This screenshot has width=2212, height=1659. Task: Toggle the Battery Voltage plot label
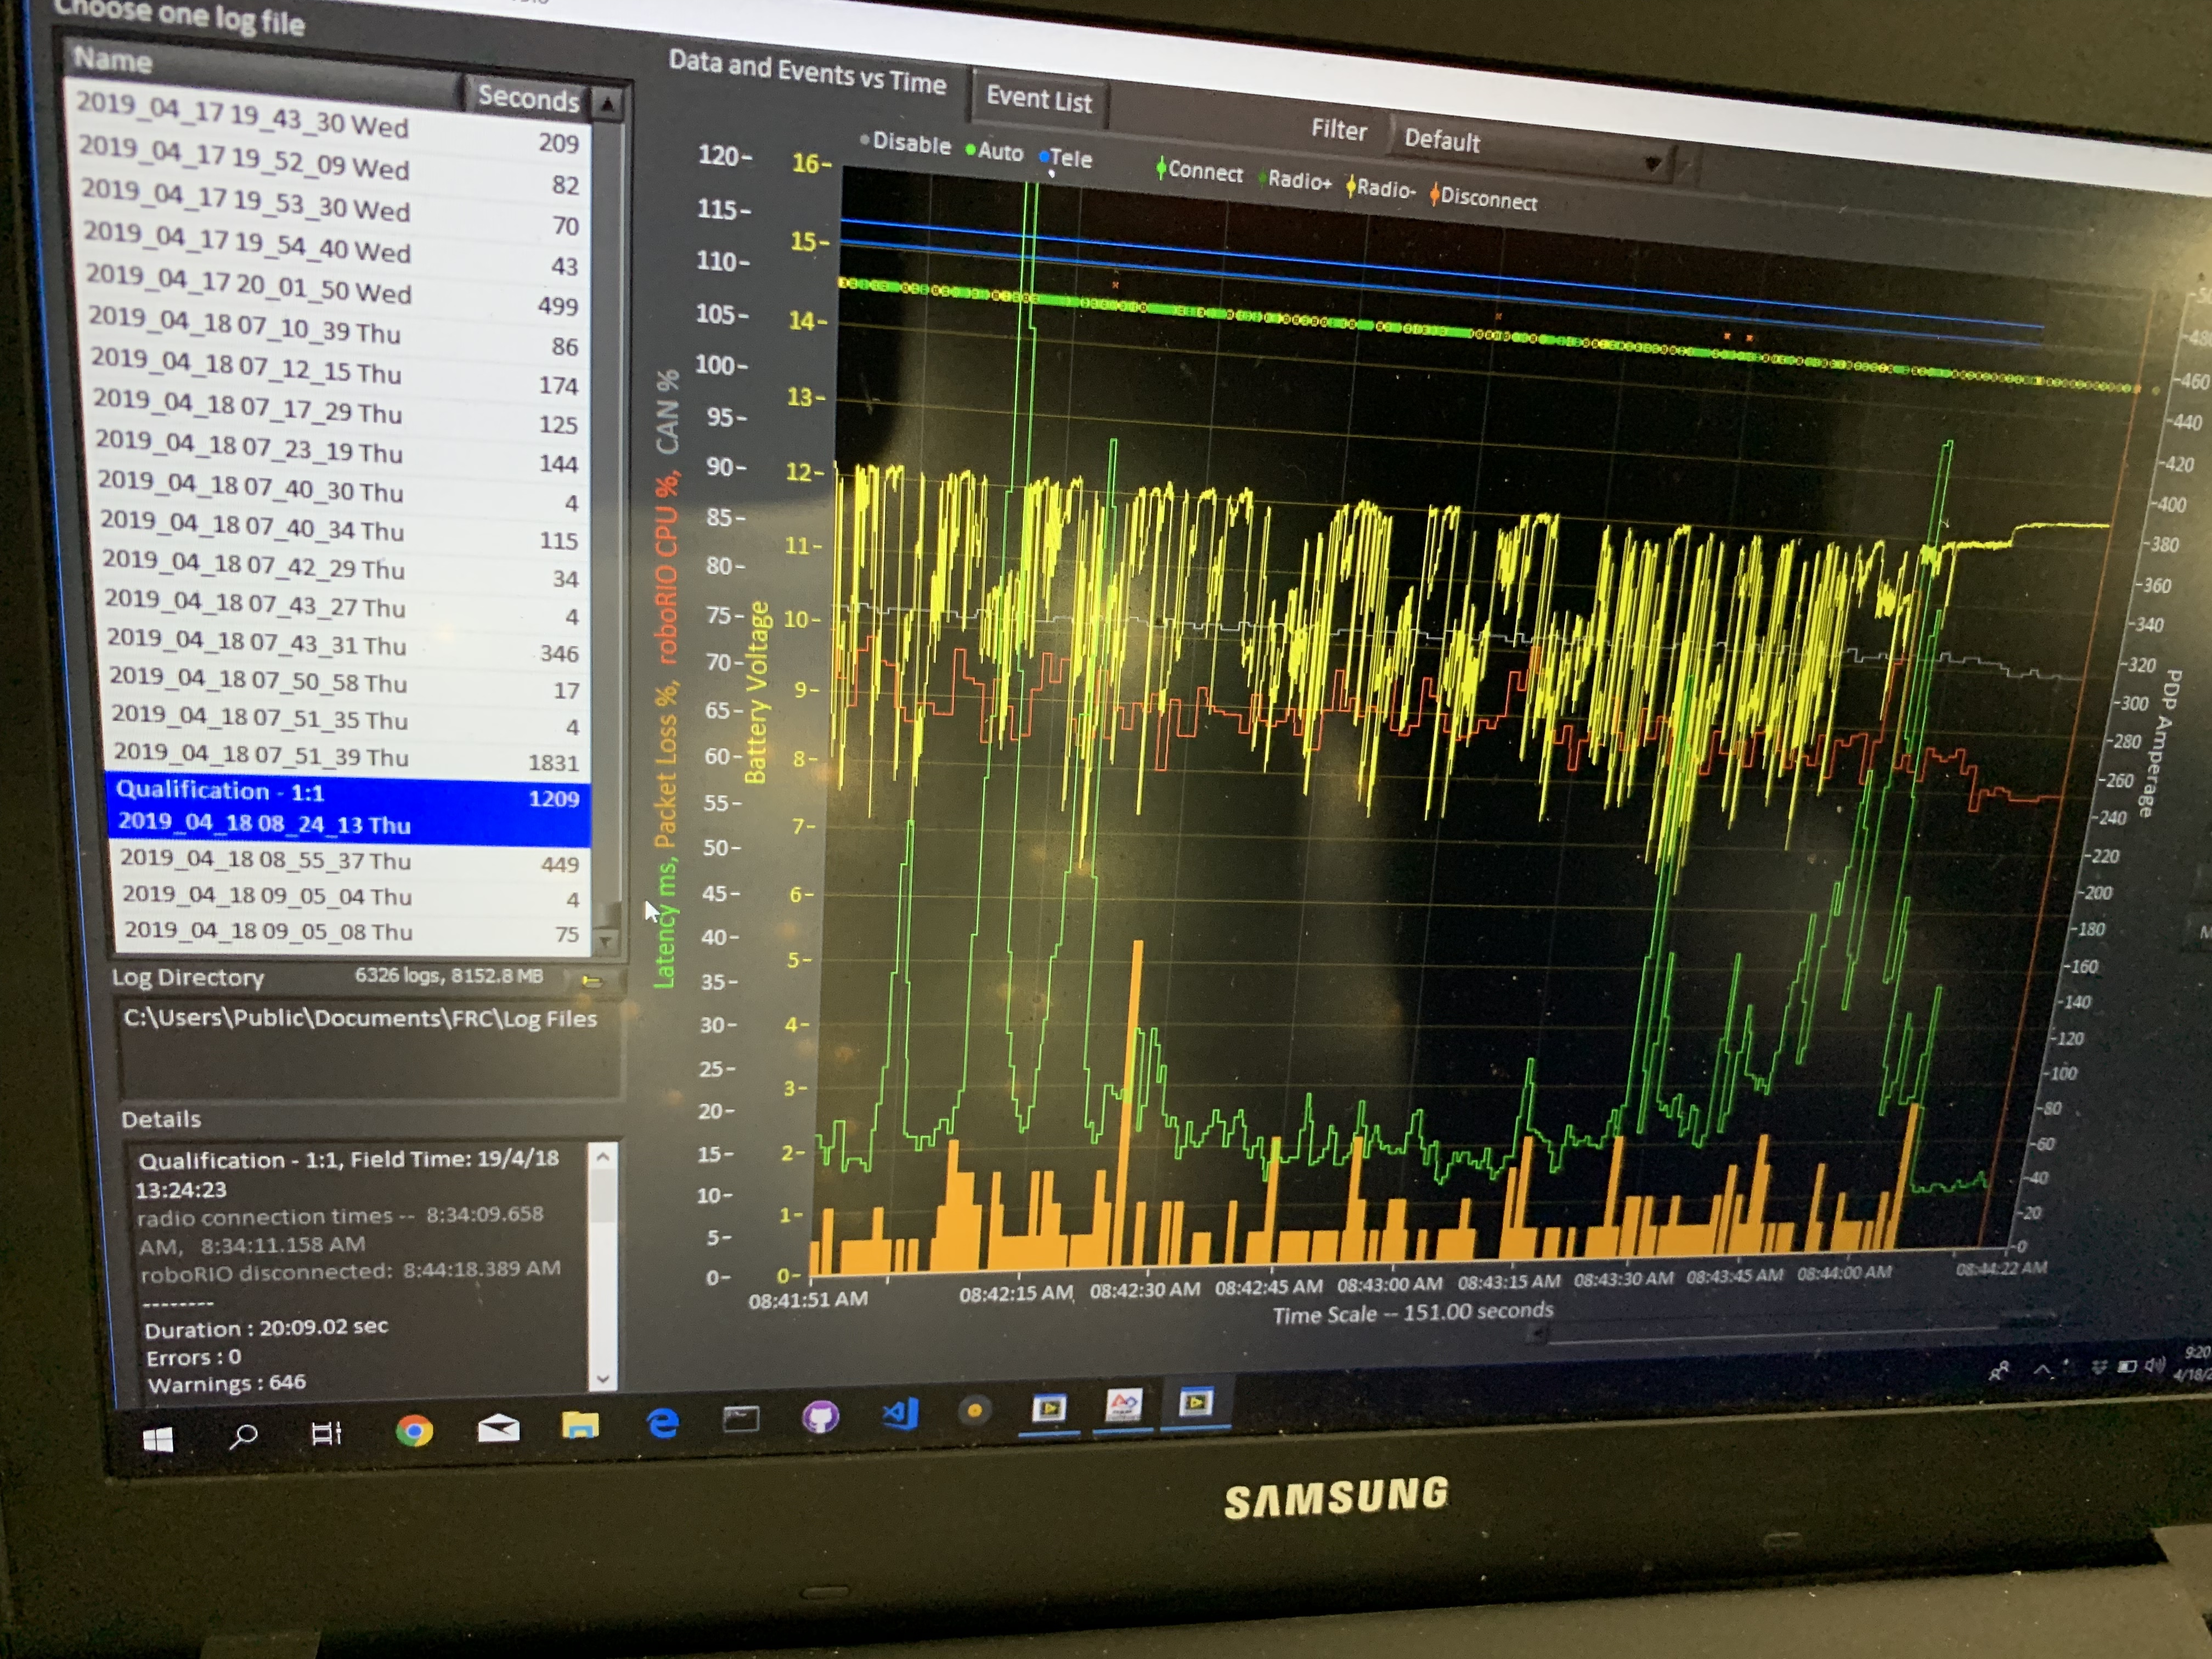[x=757, y=692]
